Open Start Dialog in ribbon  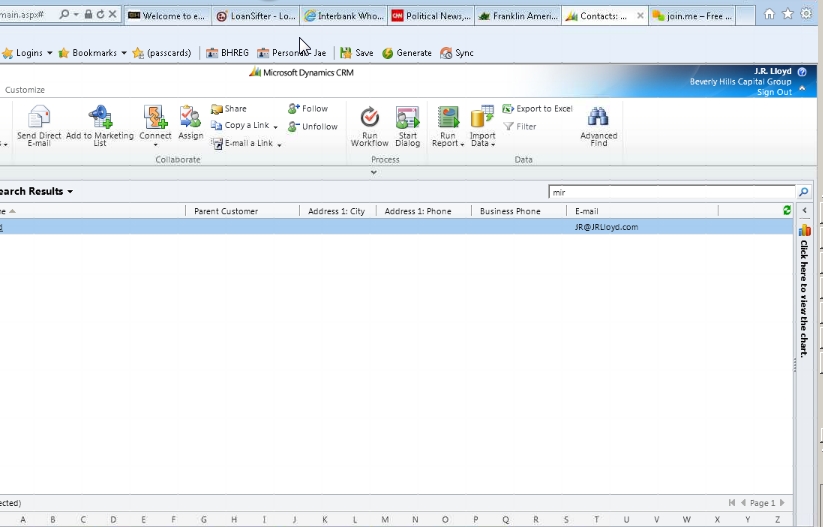click(407, 118)
